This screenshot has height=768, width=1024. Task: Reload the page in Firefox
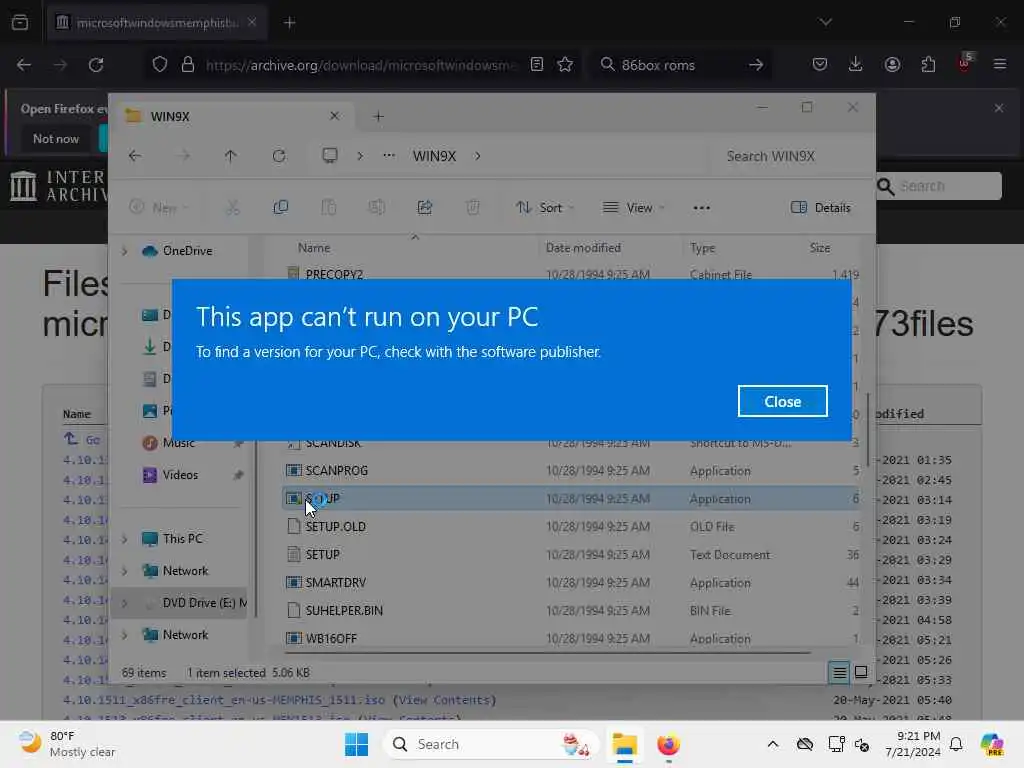point(96,65)
